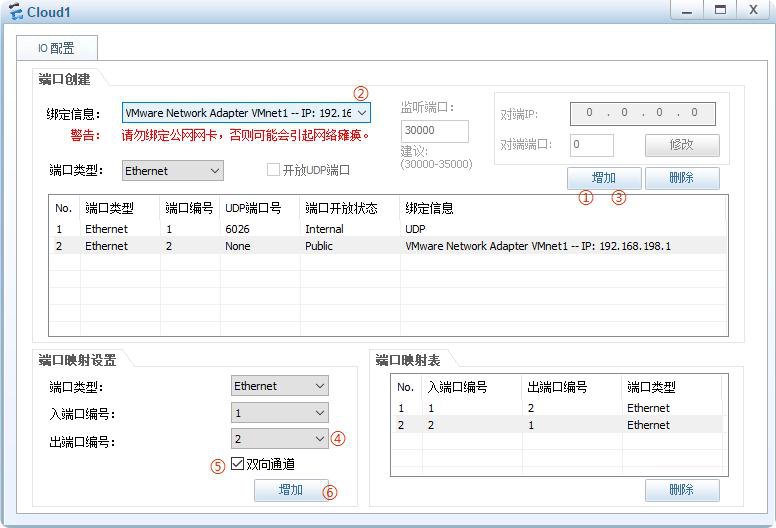Click 增加 button in 端口创建 section
Image resolution: width=776 pixels, height=528 pixels.
pos(604,178)
